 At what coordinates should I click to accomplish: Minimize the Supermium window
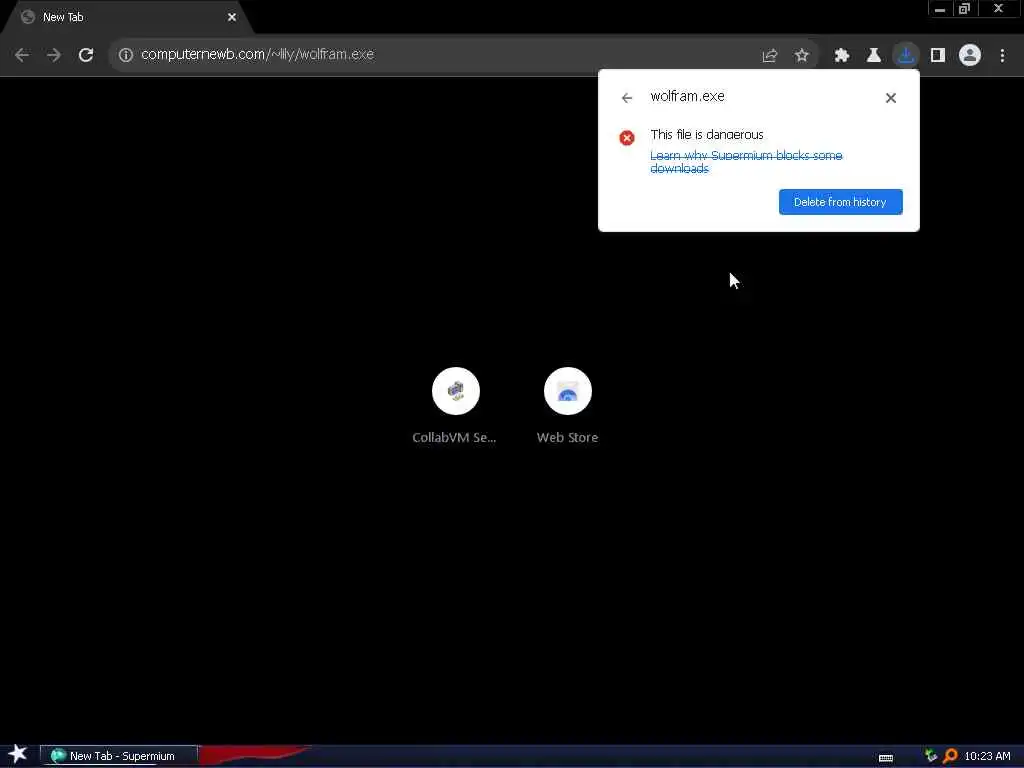pyautogui.click(x=940, y=9)
